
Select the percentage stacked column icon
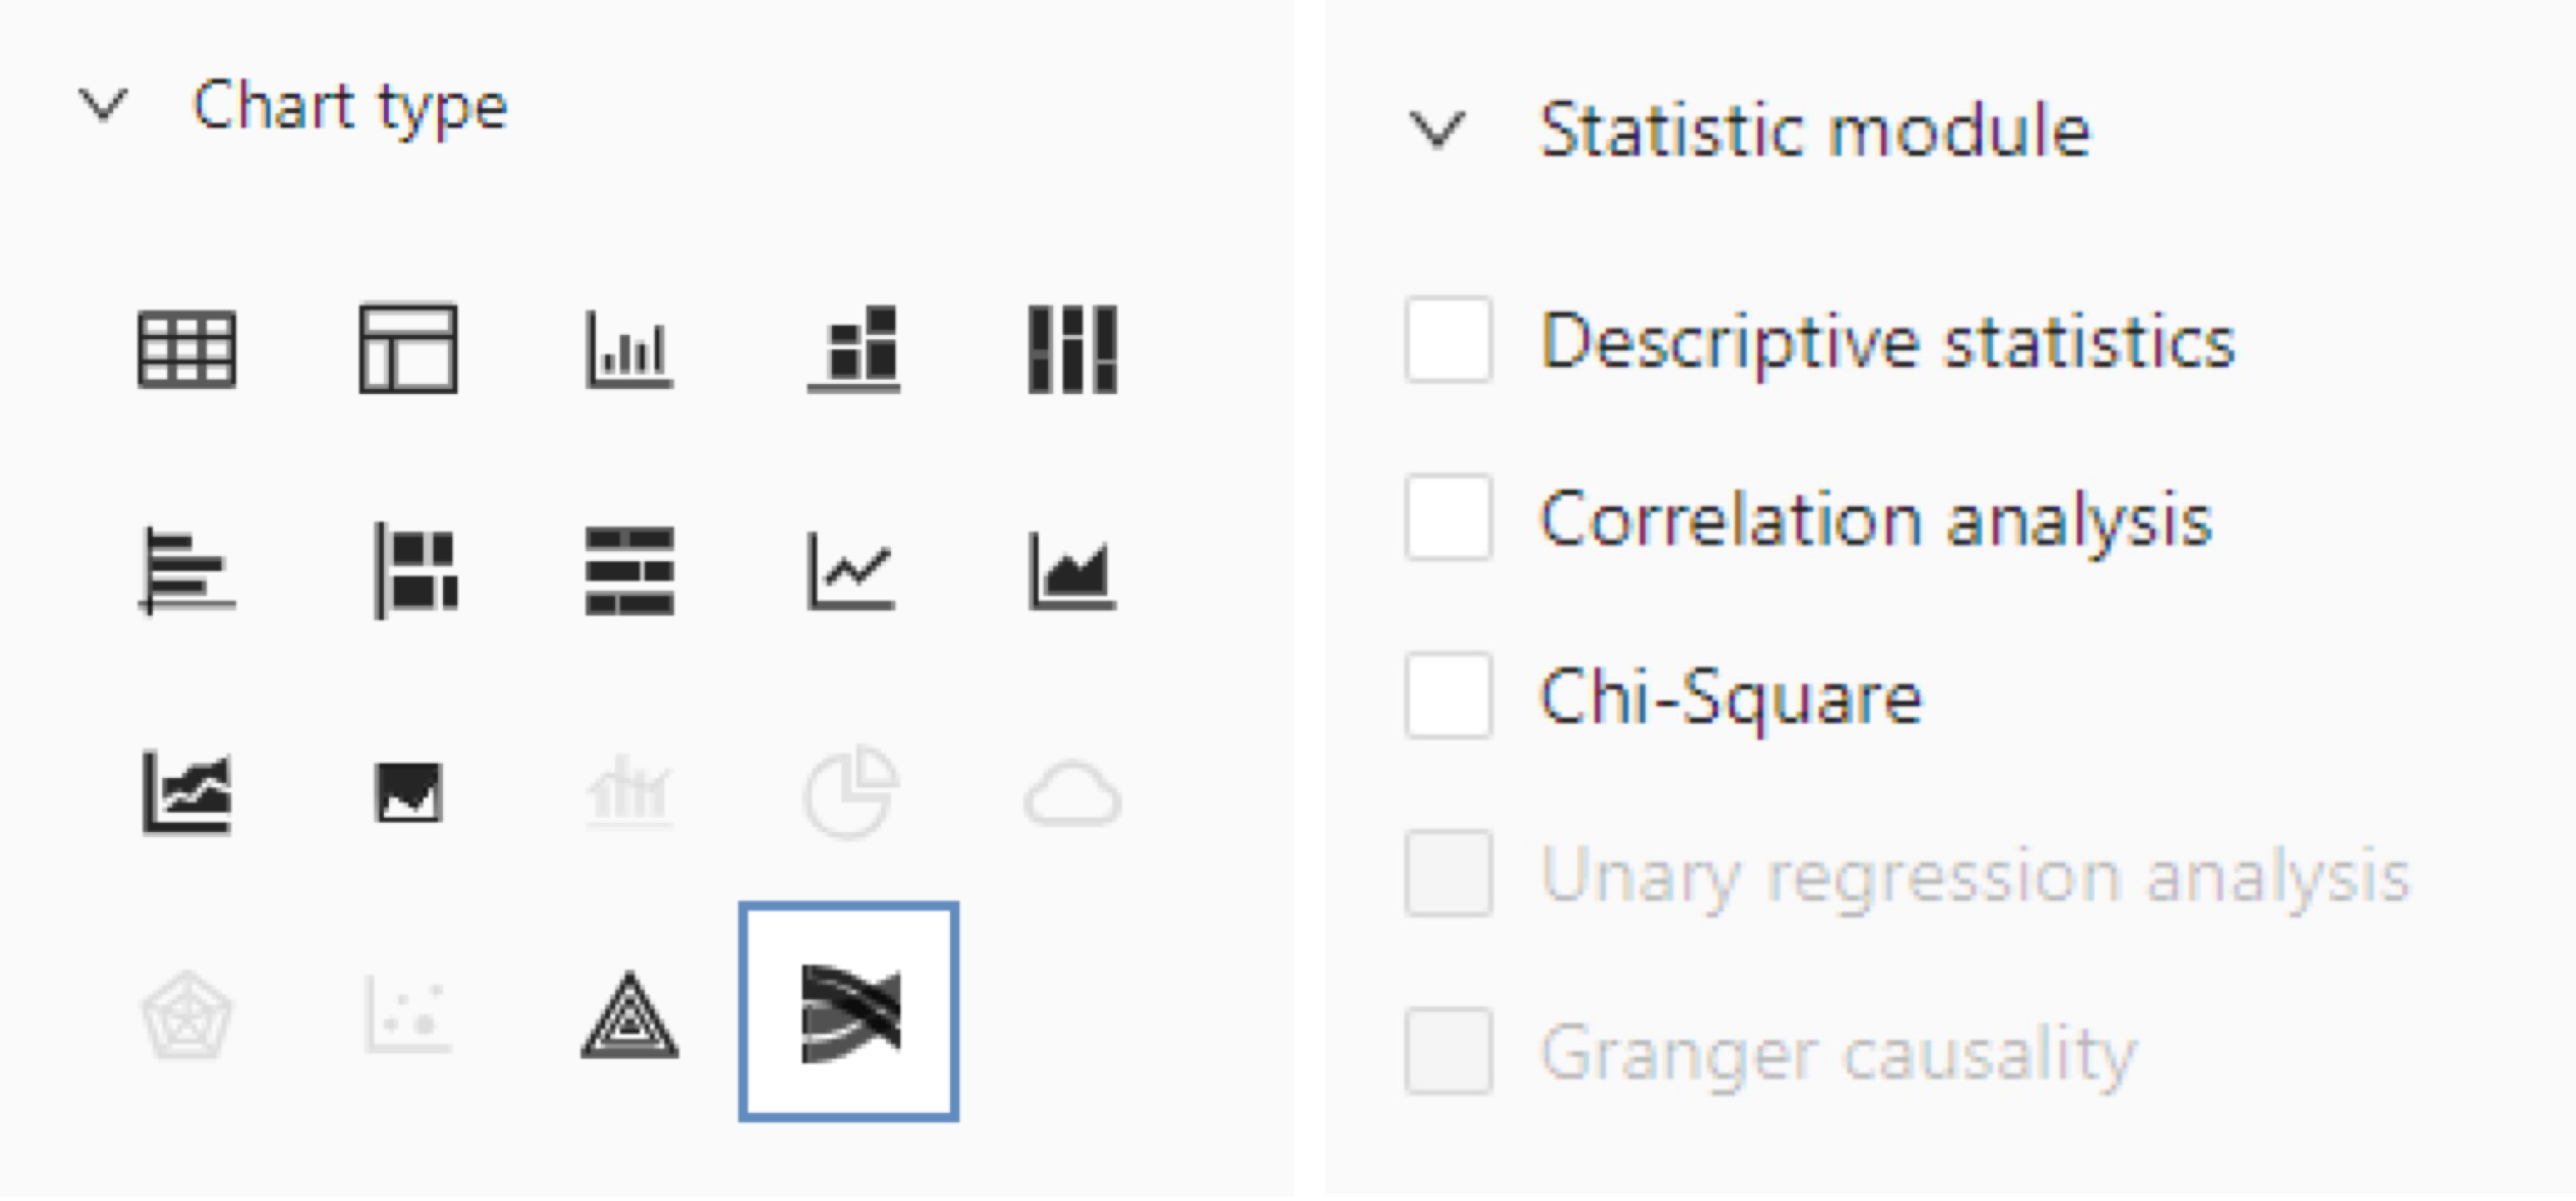[x=1073, y=349]
